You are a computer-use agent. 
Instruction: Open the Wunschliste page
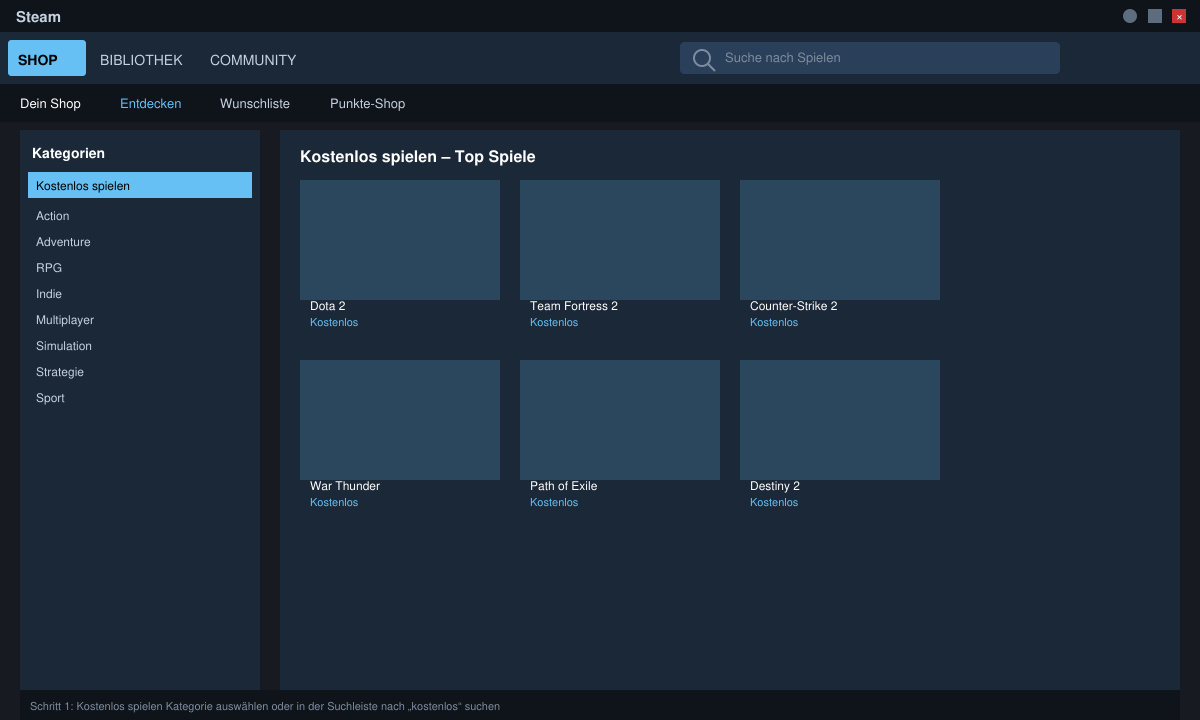255,103
